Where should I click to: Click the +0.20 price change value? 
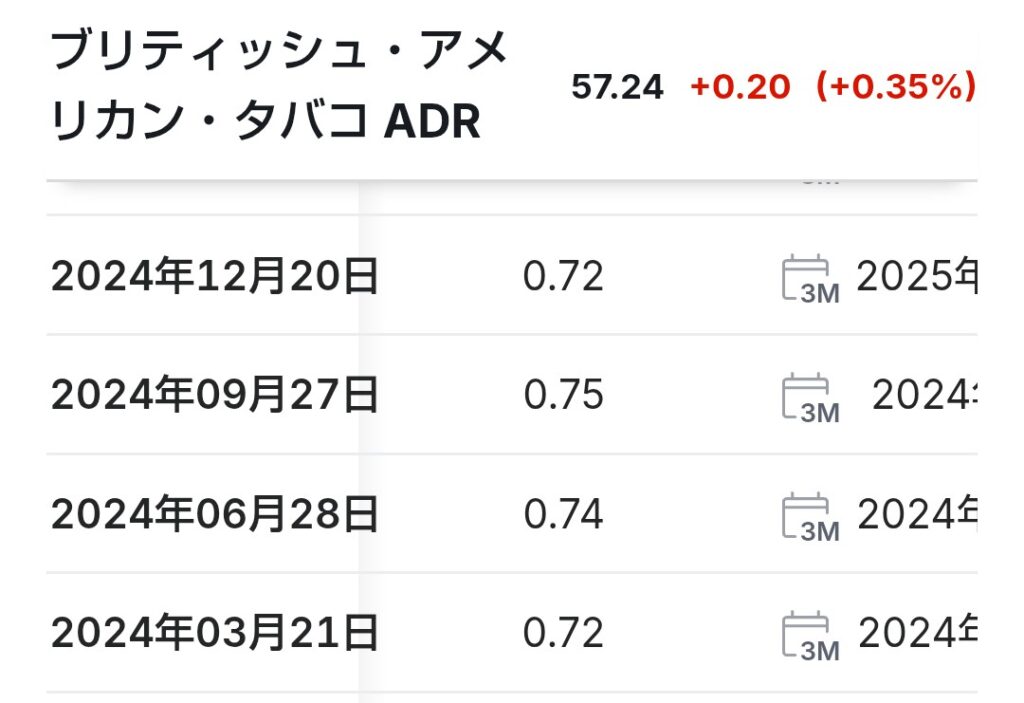click(x=740, y=87)
